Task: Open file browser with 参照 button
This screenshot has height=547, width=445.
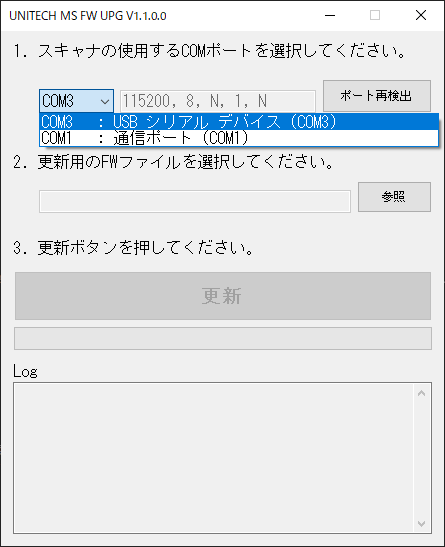Action: pyautogui.click(x=394, y=197)
